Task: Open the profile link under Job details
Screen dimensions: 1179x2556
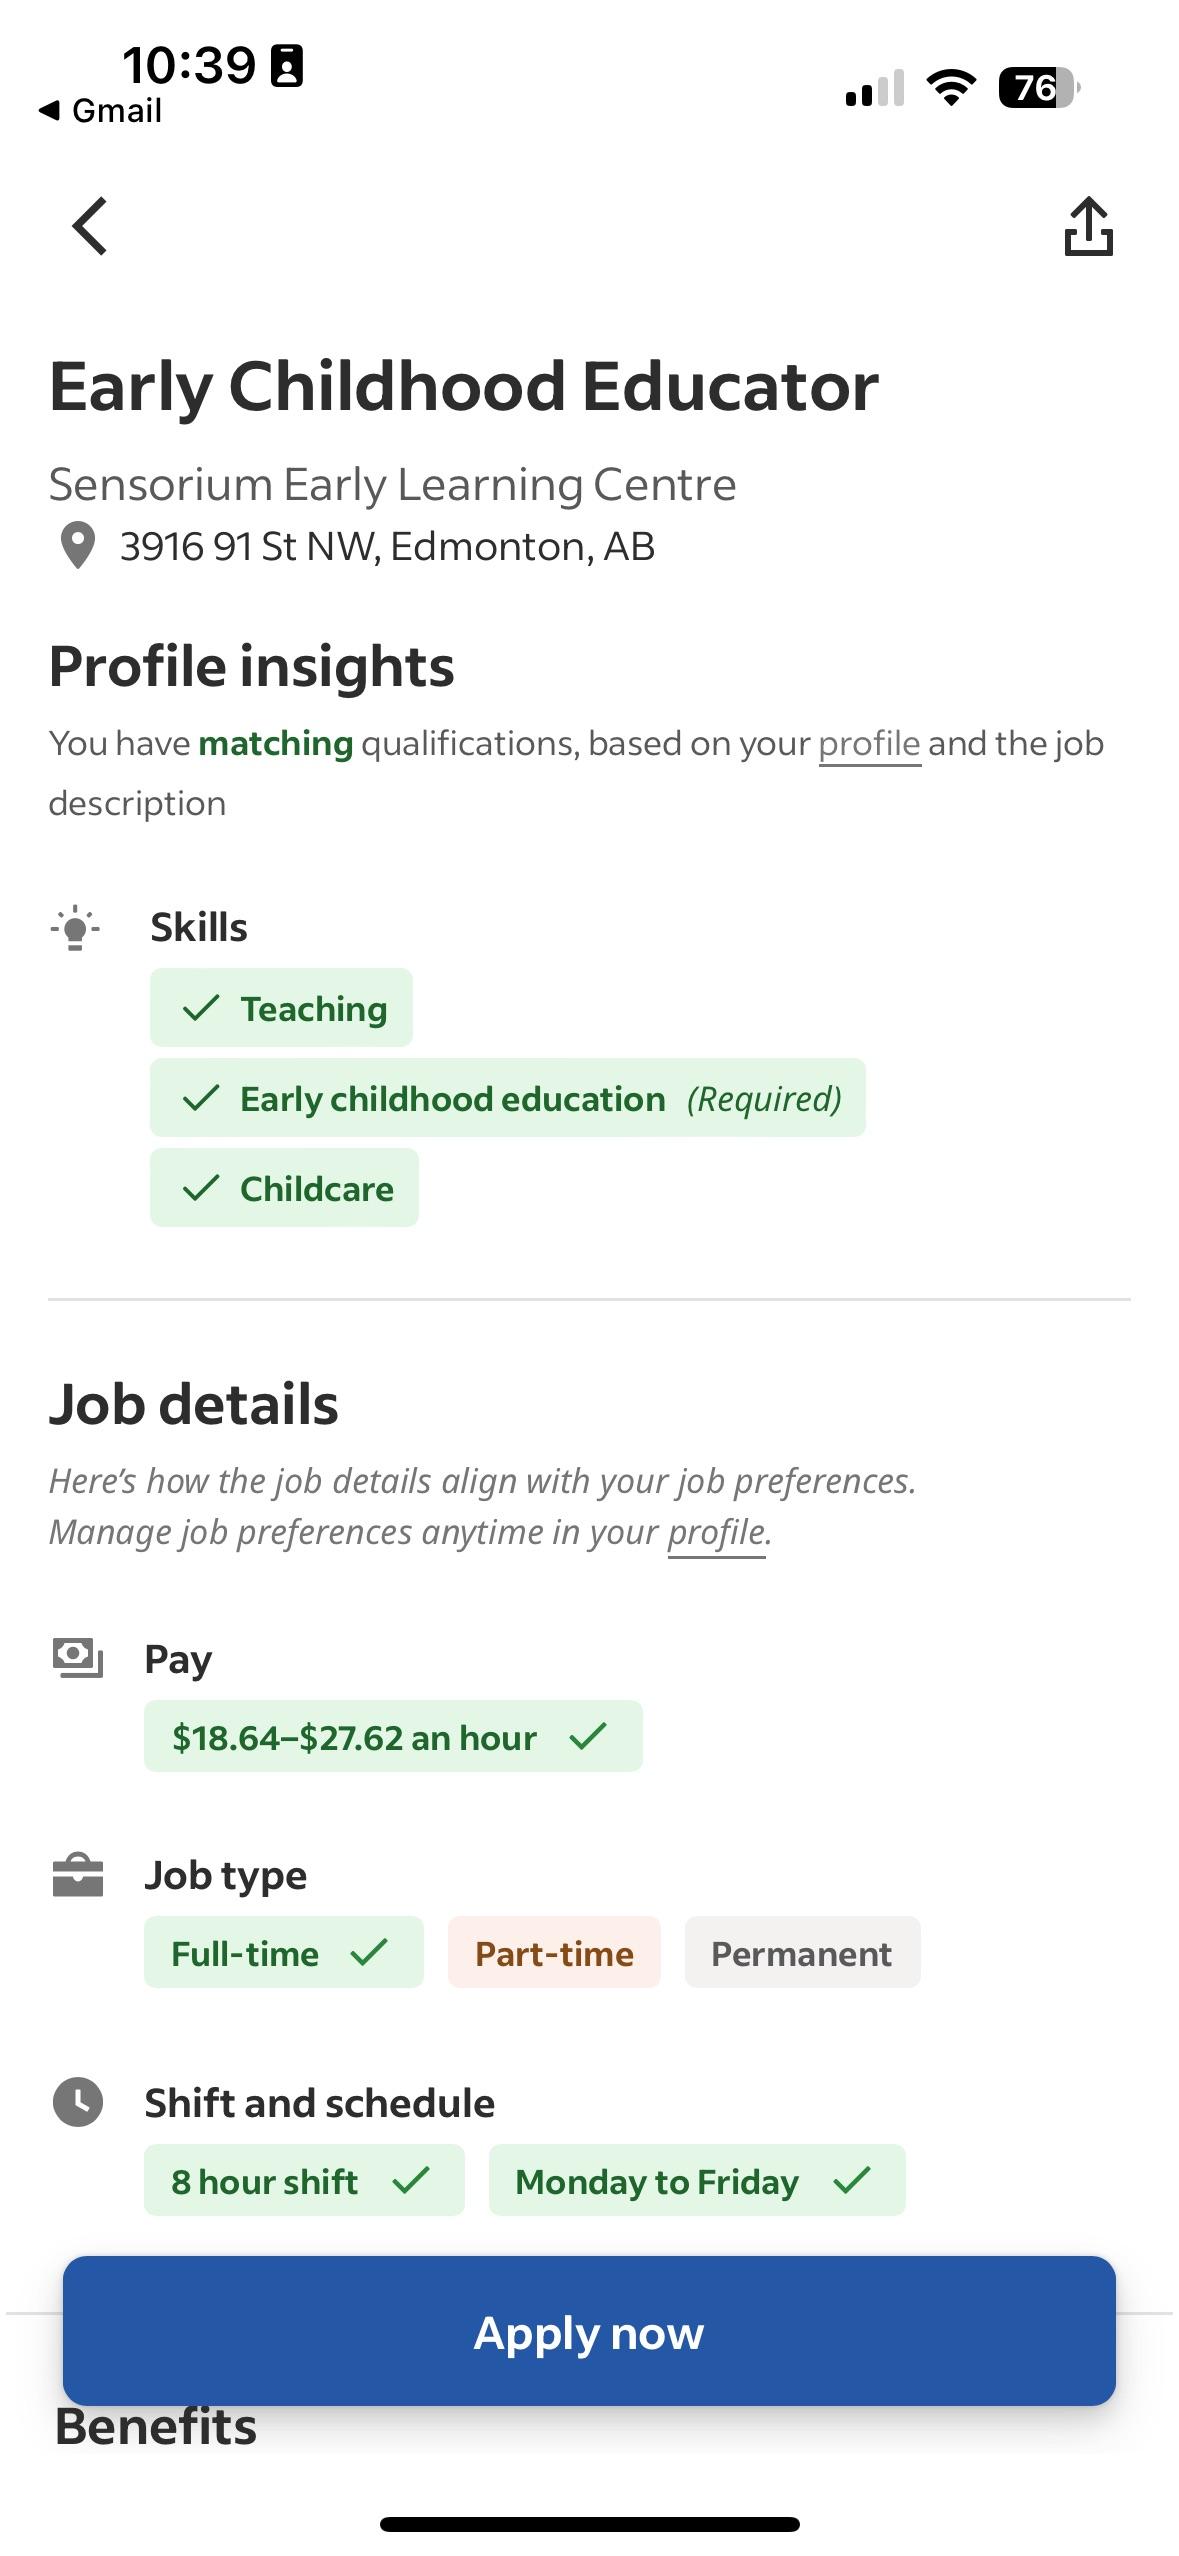Action: (716, 1532)
